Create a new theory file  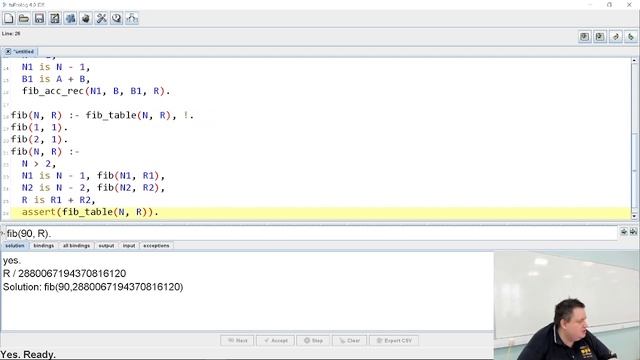tap(9, 18)
